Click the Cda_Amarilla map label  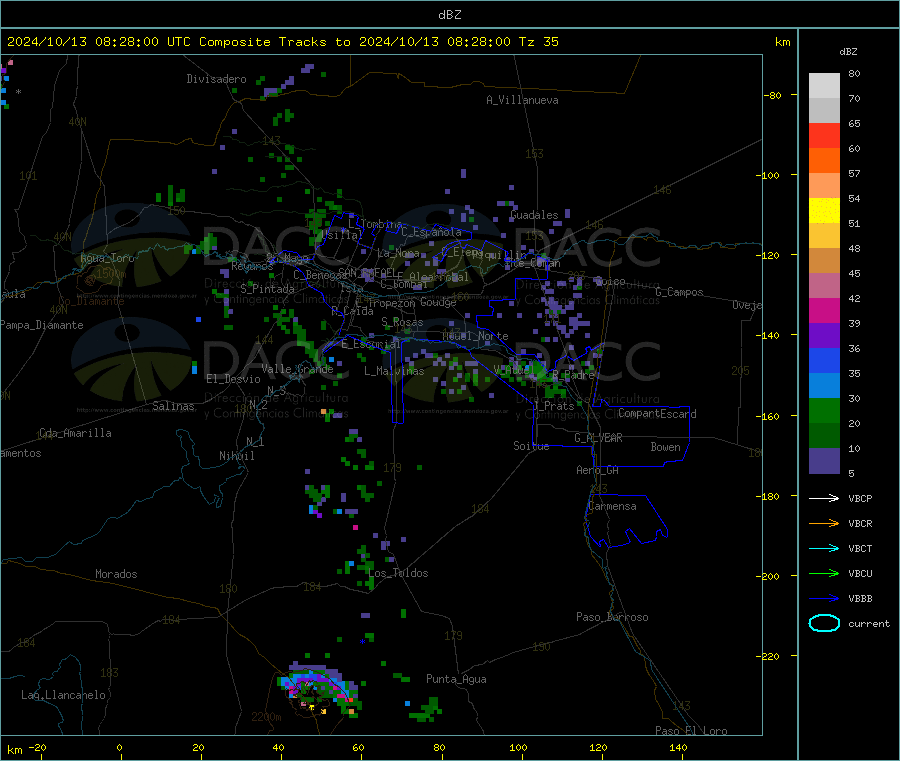(x=75, y=433)
